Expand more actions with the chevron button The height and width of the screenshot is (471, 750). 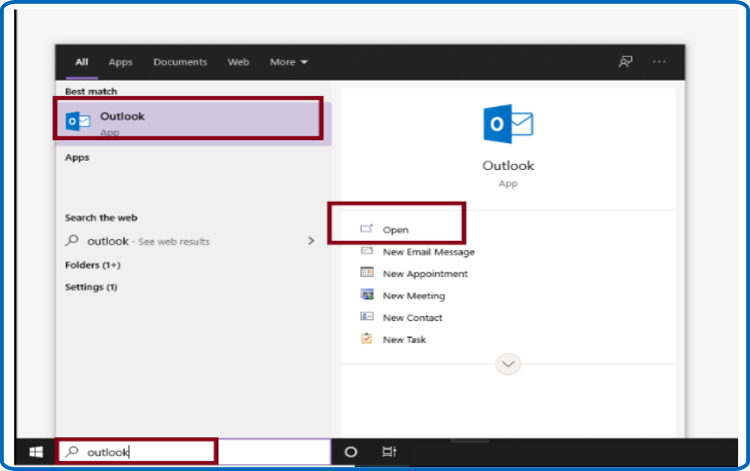pyautogui.click(x=508, y=364)
